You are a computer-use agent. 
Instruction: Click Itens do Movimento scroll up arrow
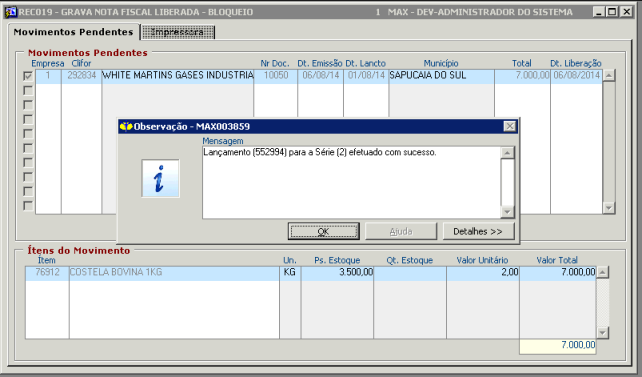(x=602, y=272)
